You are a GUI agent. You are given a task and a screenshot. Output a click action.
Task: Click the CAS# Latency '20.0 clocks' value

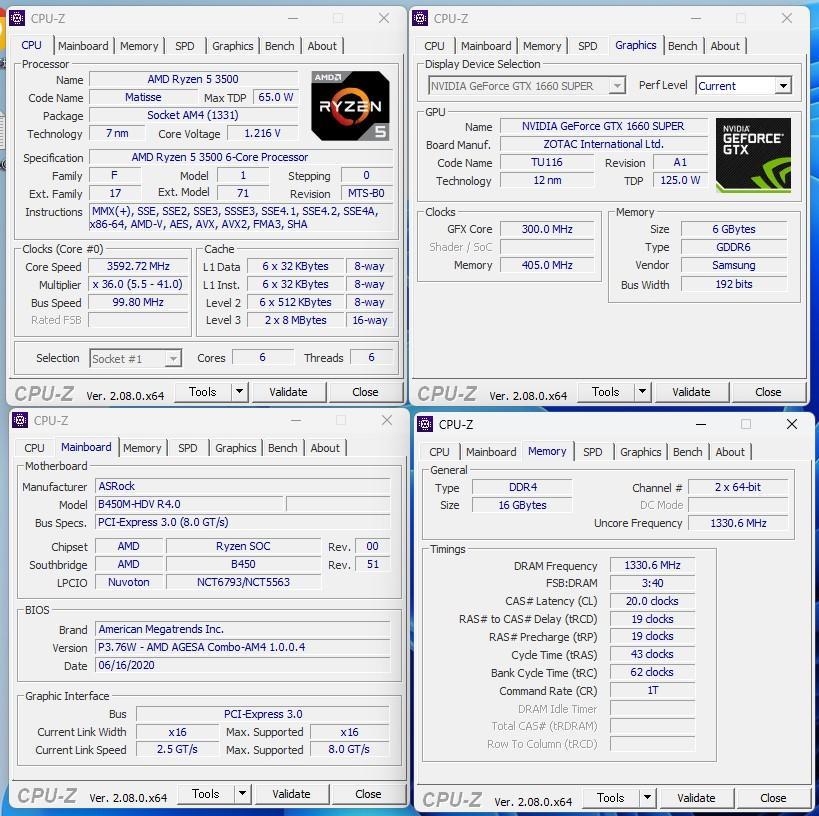point(652,601)
